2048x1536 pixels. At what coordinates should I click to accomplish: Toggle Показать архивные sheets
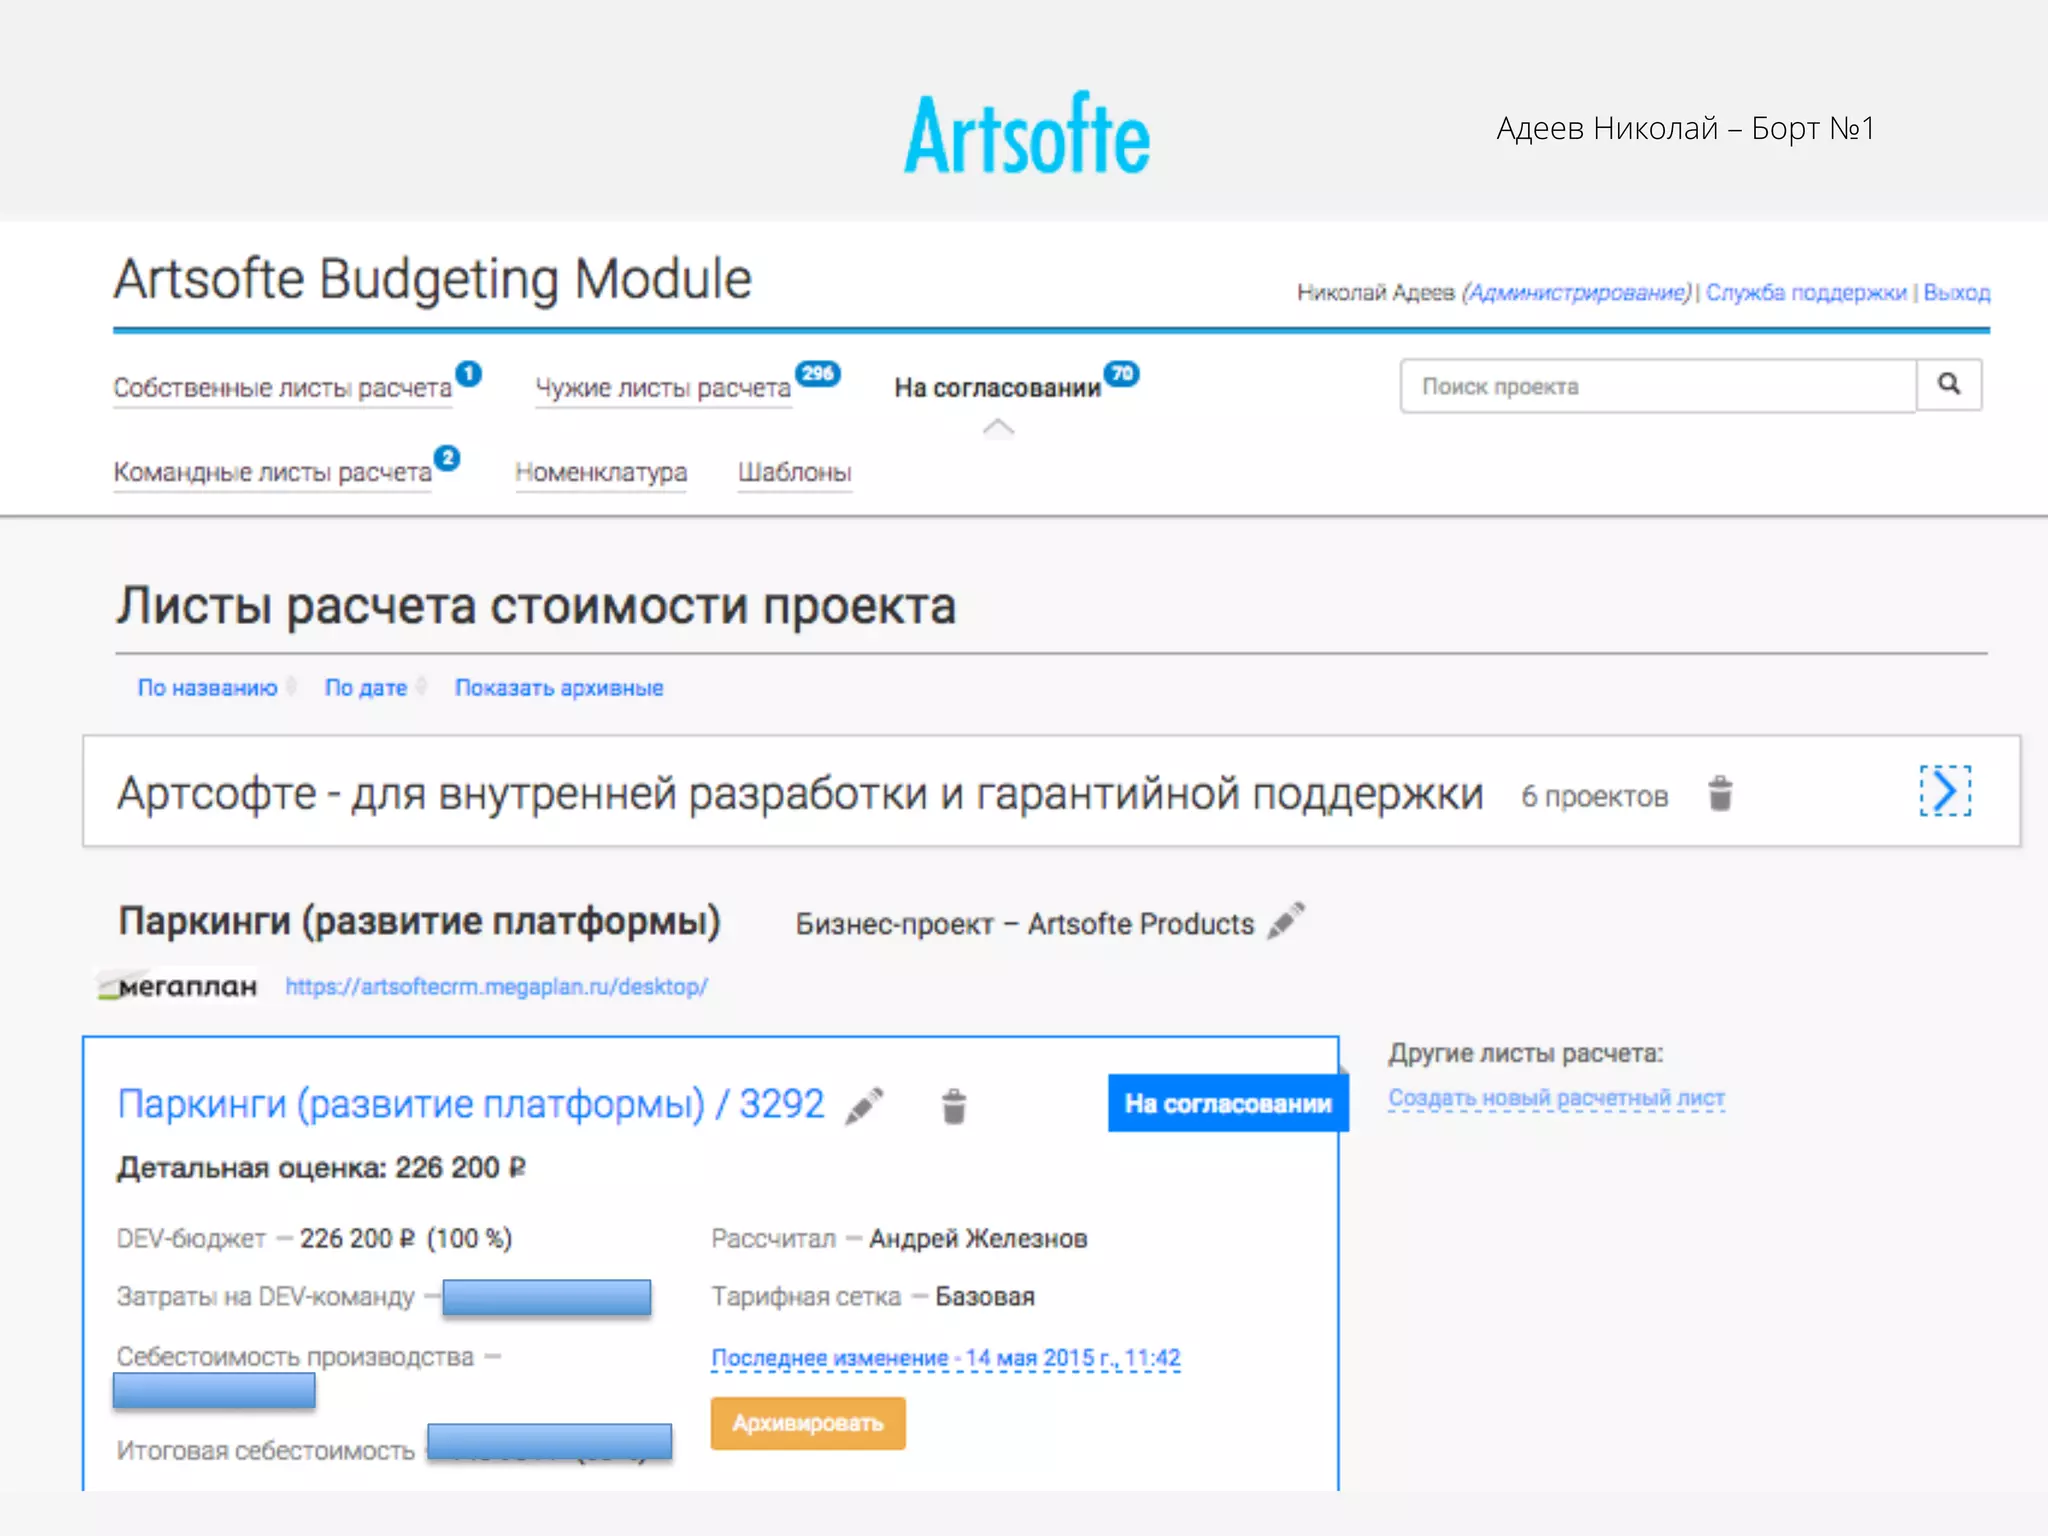[x=558, y=688]
